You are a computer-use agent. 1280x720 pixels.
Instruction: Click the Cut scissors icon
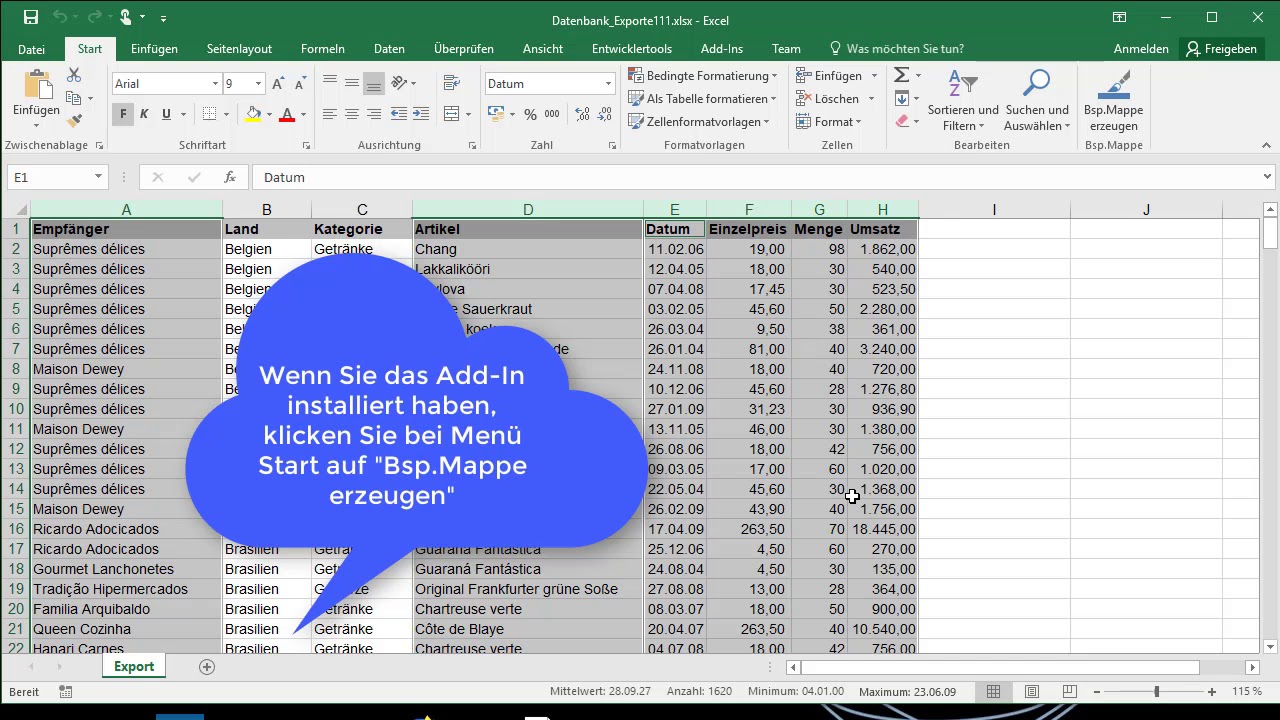(x=74, y=76)
